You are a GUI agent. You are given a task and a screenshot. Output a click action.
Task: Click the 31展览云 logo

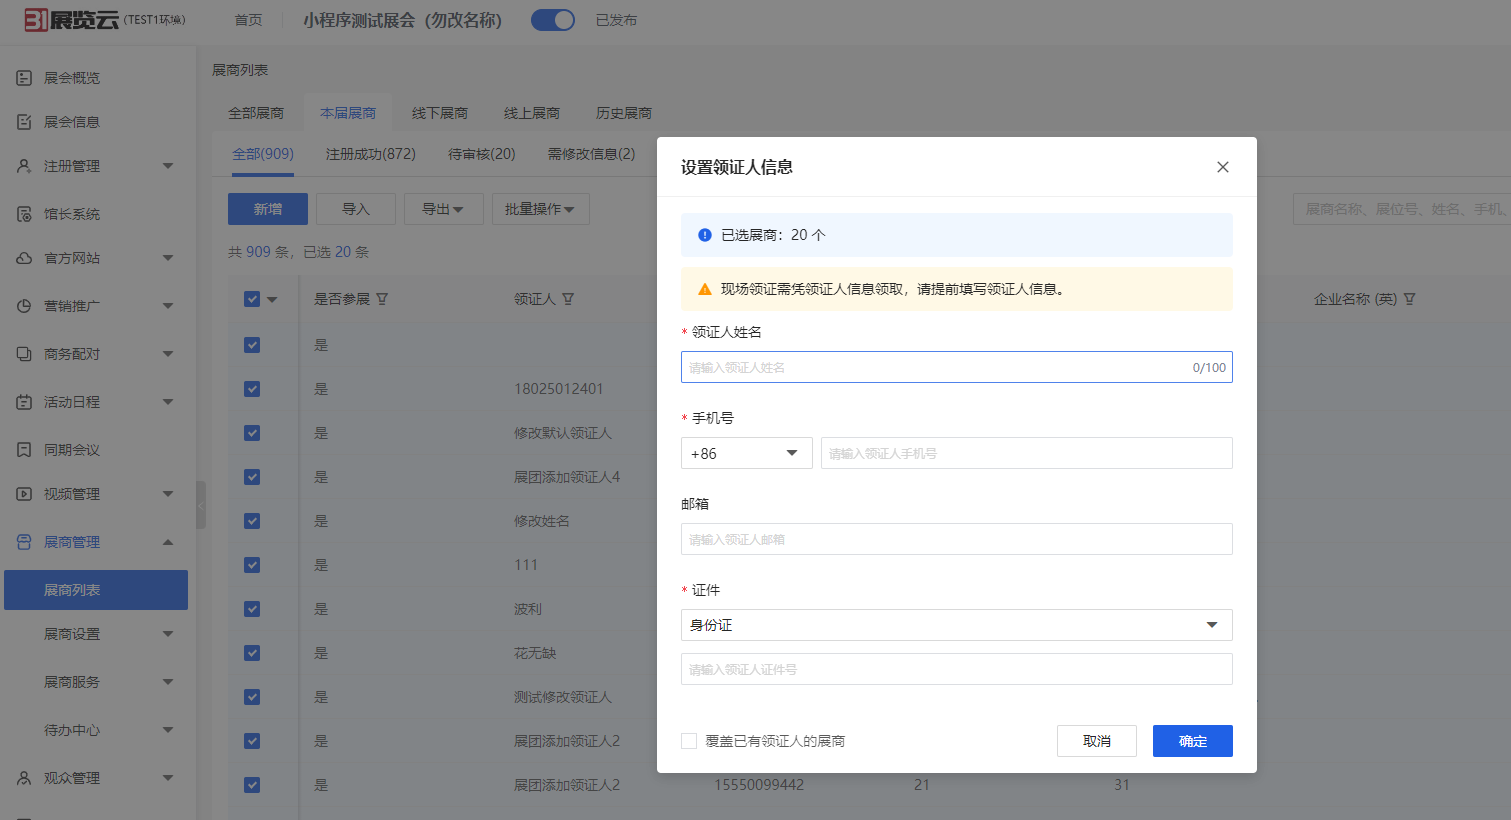[71, 19]
